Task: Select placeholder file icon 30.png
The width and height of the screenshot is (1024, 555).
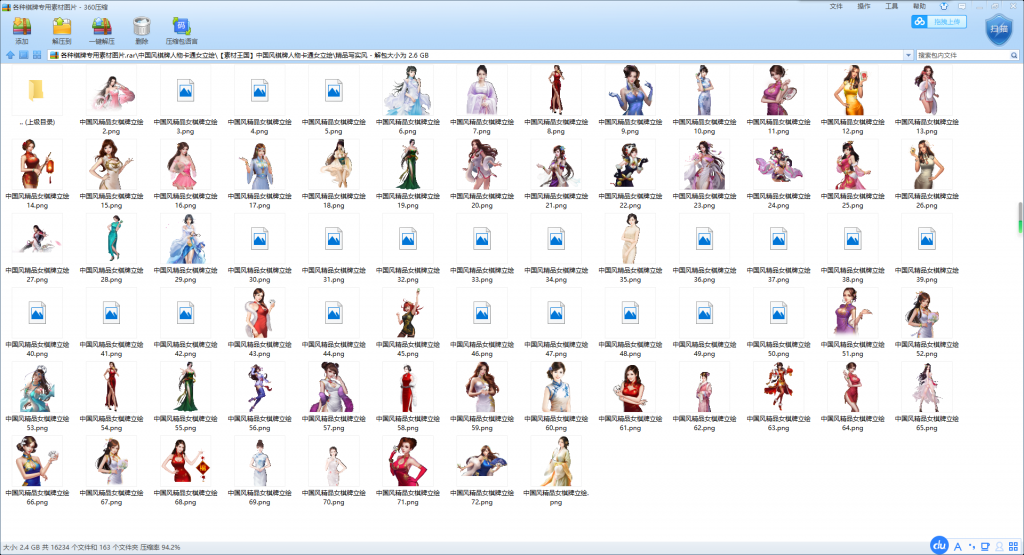Action: pos(259,239)
